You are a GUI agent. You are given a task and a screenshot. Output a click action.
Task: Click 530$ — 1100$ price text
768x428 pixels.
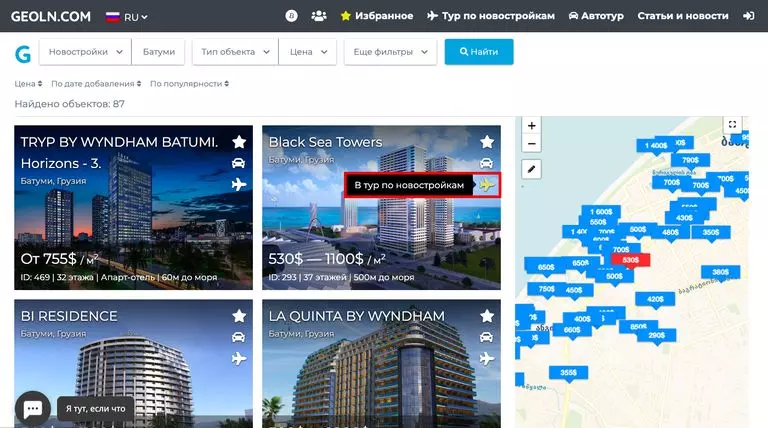(x=327, y=259)
